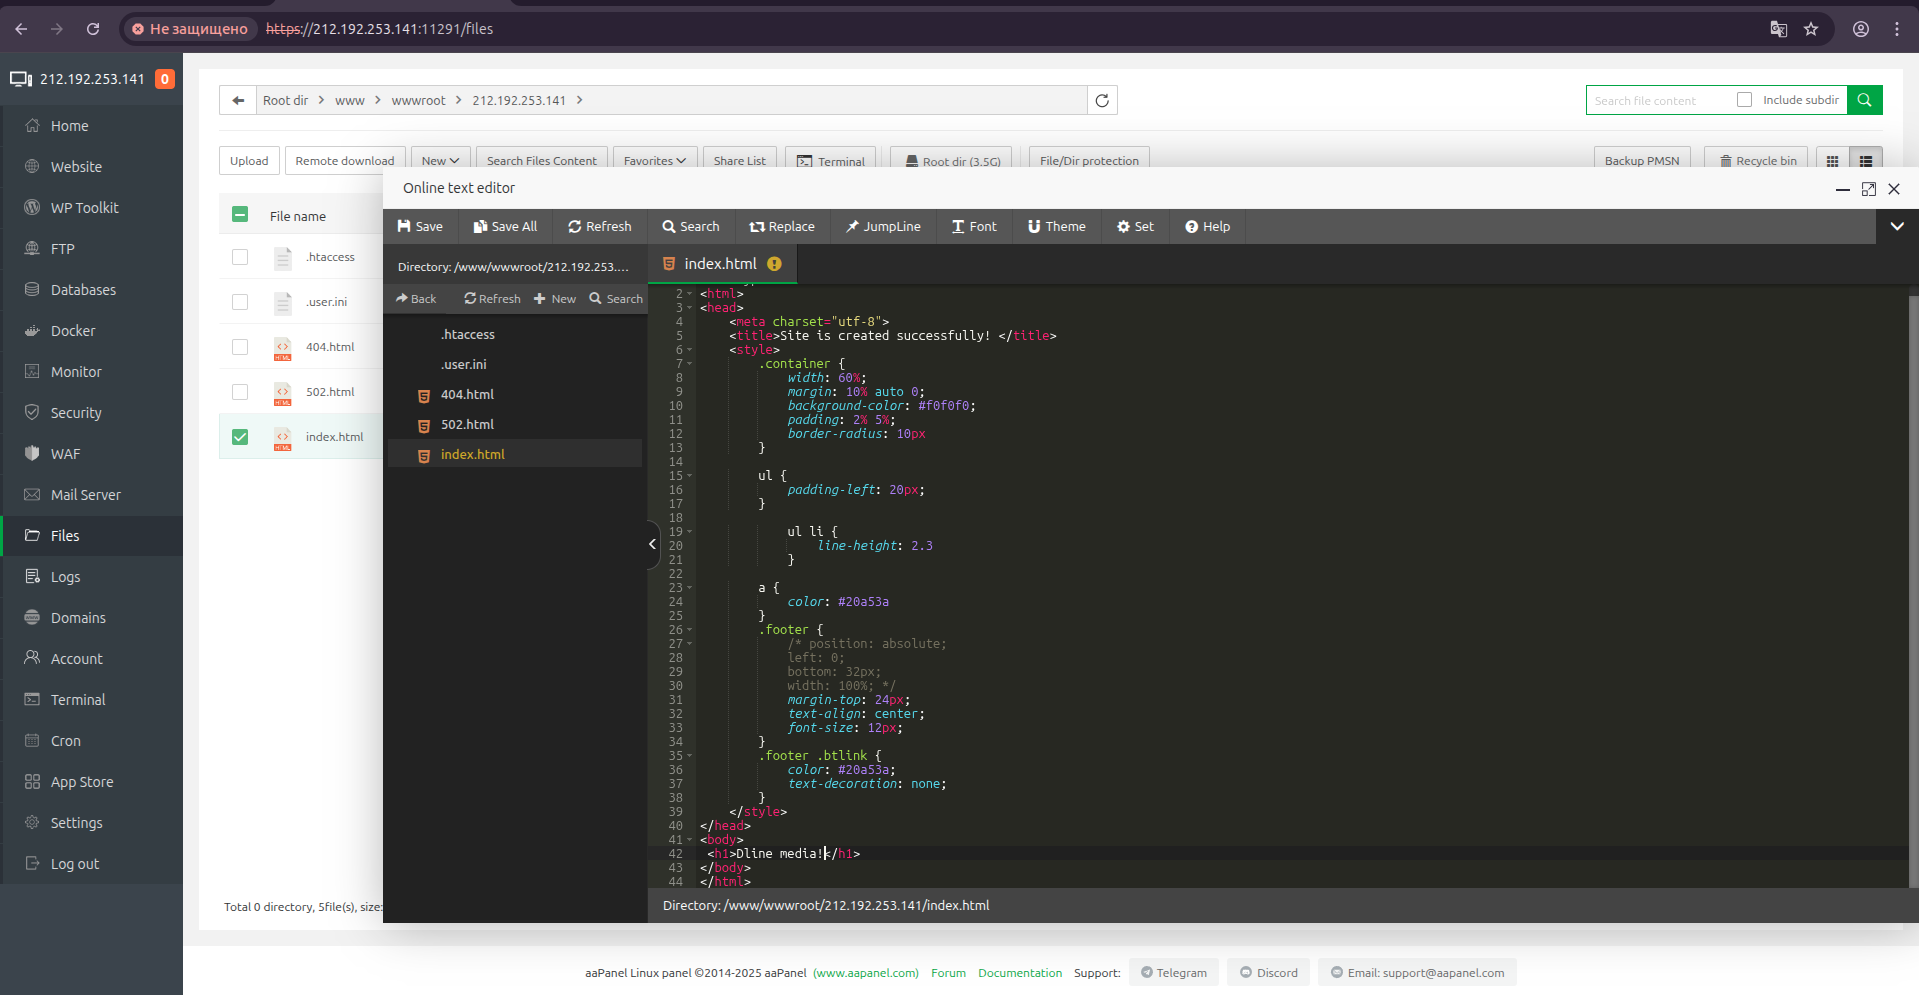1919x995 pixels.
Task: Open the editor Help
Action: (1207, 227)
